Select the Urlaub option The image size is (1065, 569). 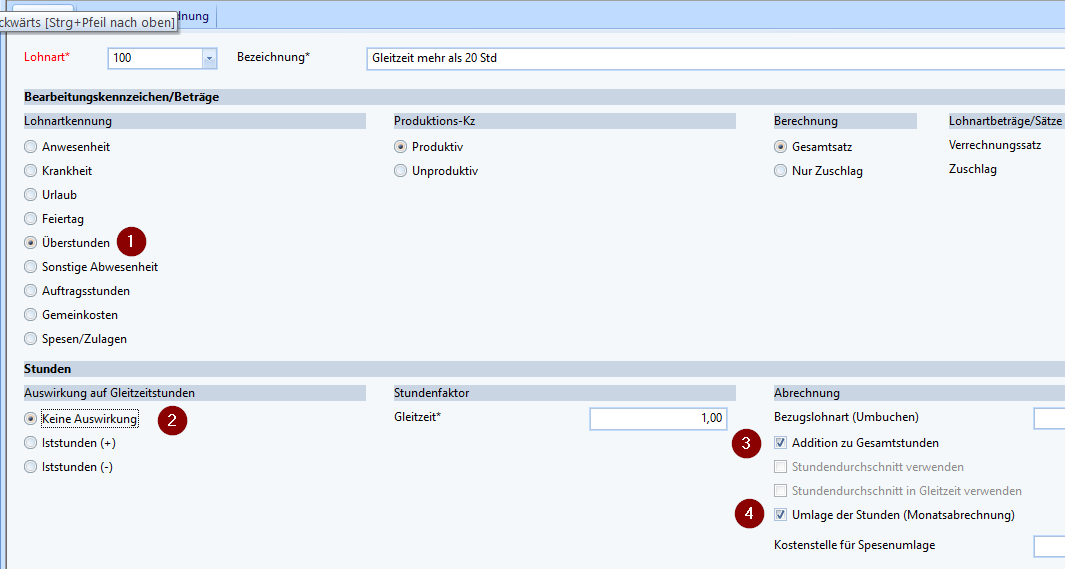pos(31,195)
